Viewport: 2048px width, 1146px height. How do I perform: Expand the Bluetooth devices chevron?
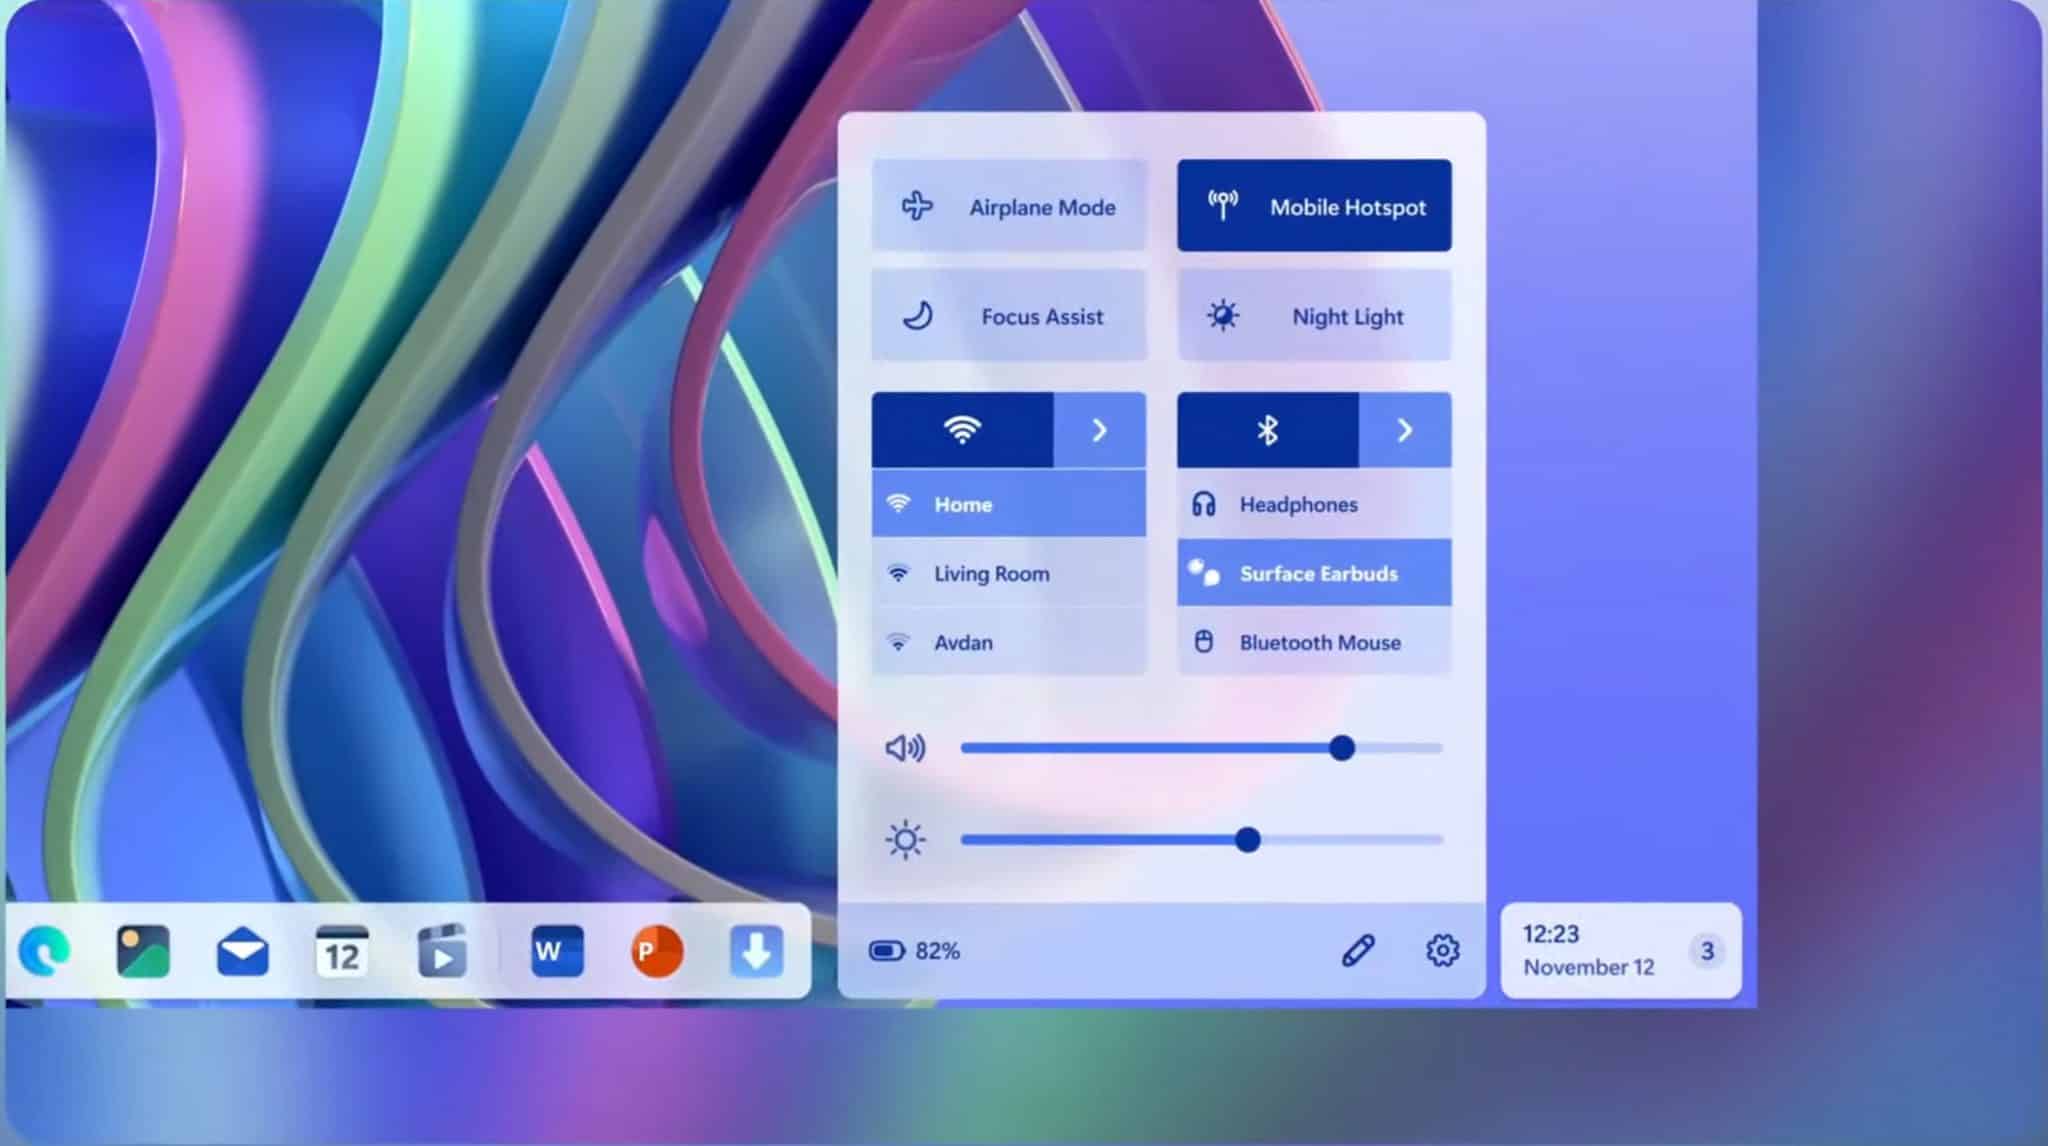[x=1404, y=430]
